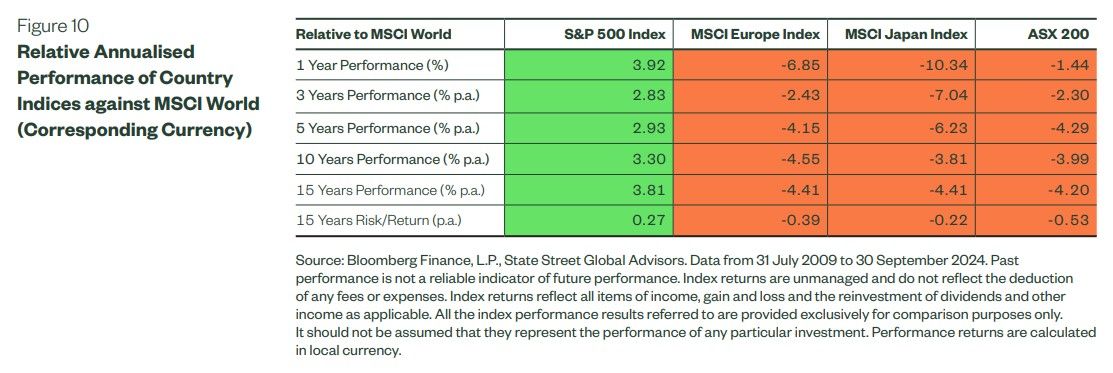
Task: Select the green 3.92 S&P 500 cell
Action: pos(587,65)
